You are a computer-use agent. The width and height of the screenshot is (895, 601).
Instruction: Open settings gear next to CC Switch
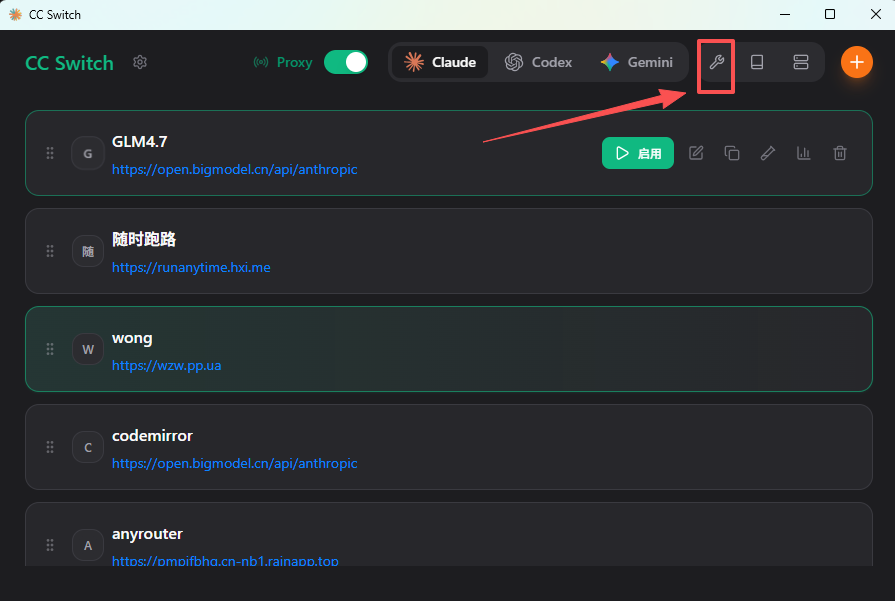point(140,62)
